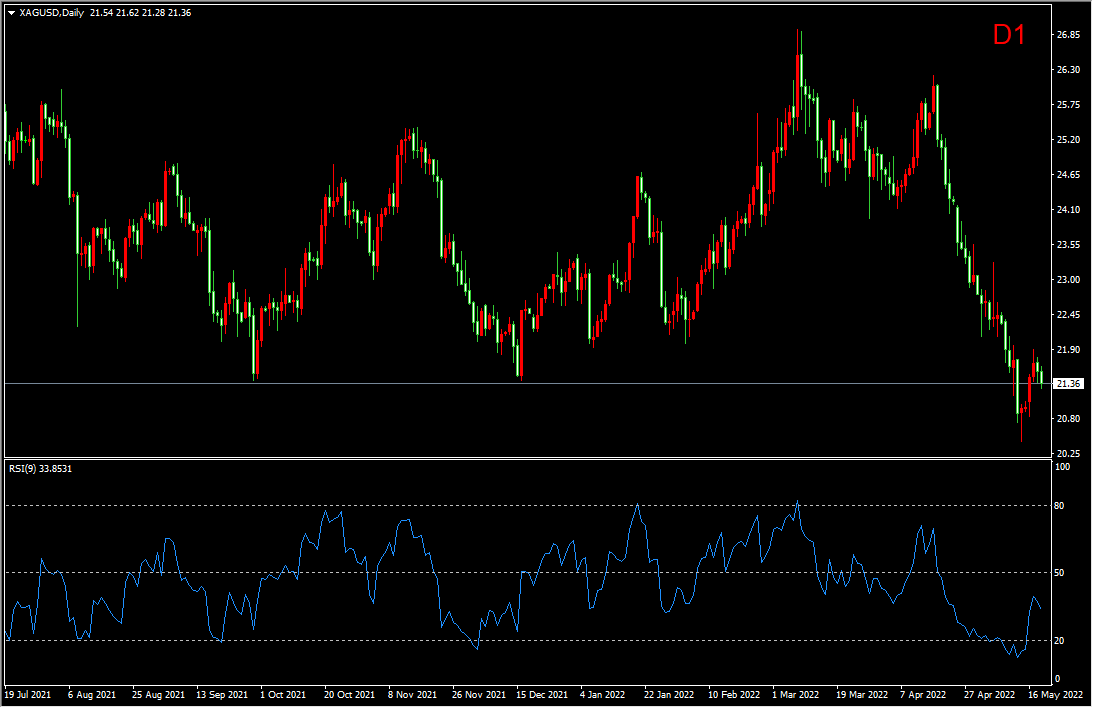The width and height of the screenshot is (1093, 708).
Task: Click the 7 Apr 2022 date label
Action: (x=923, y=695)
